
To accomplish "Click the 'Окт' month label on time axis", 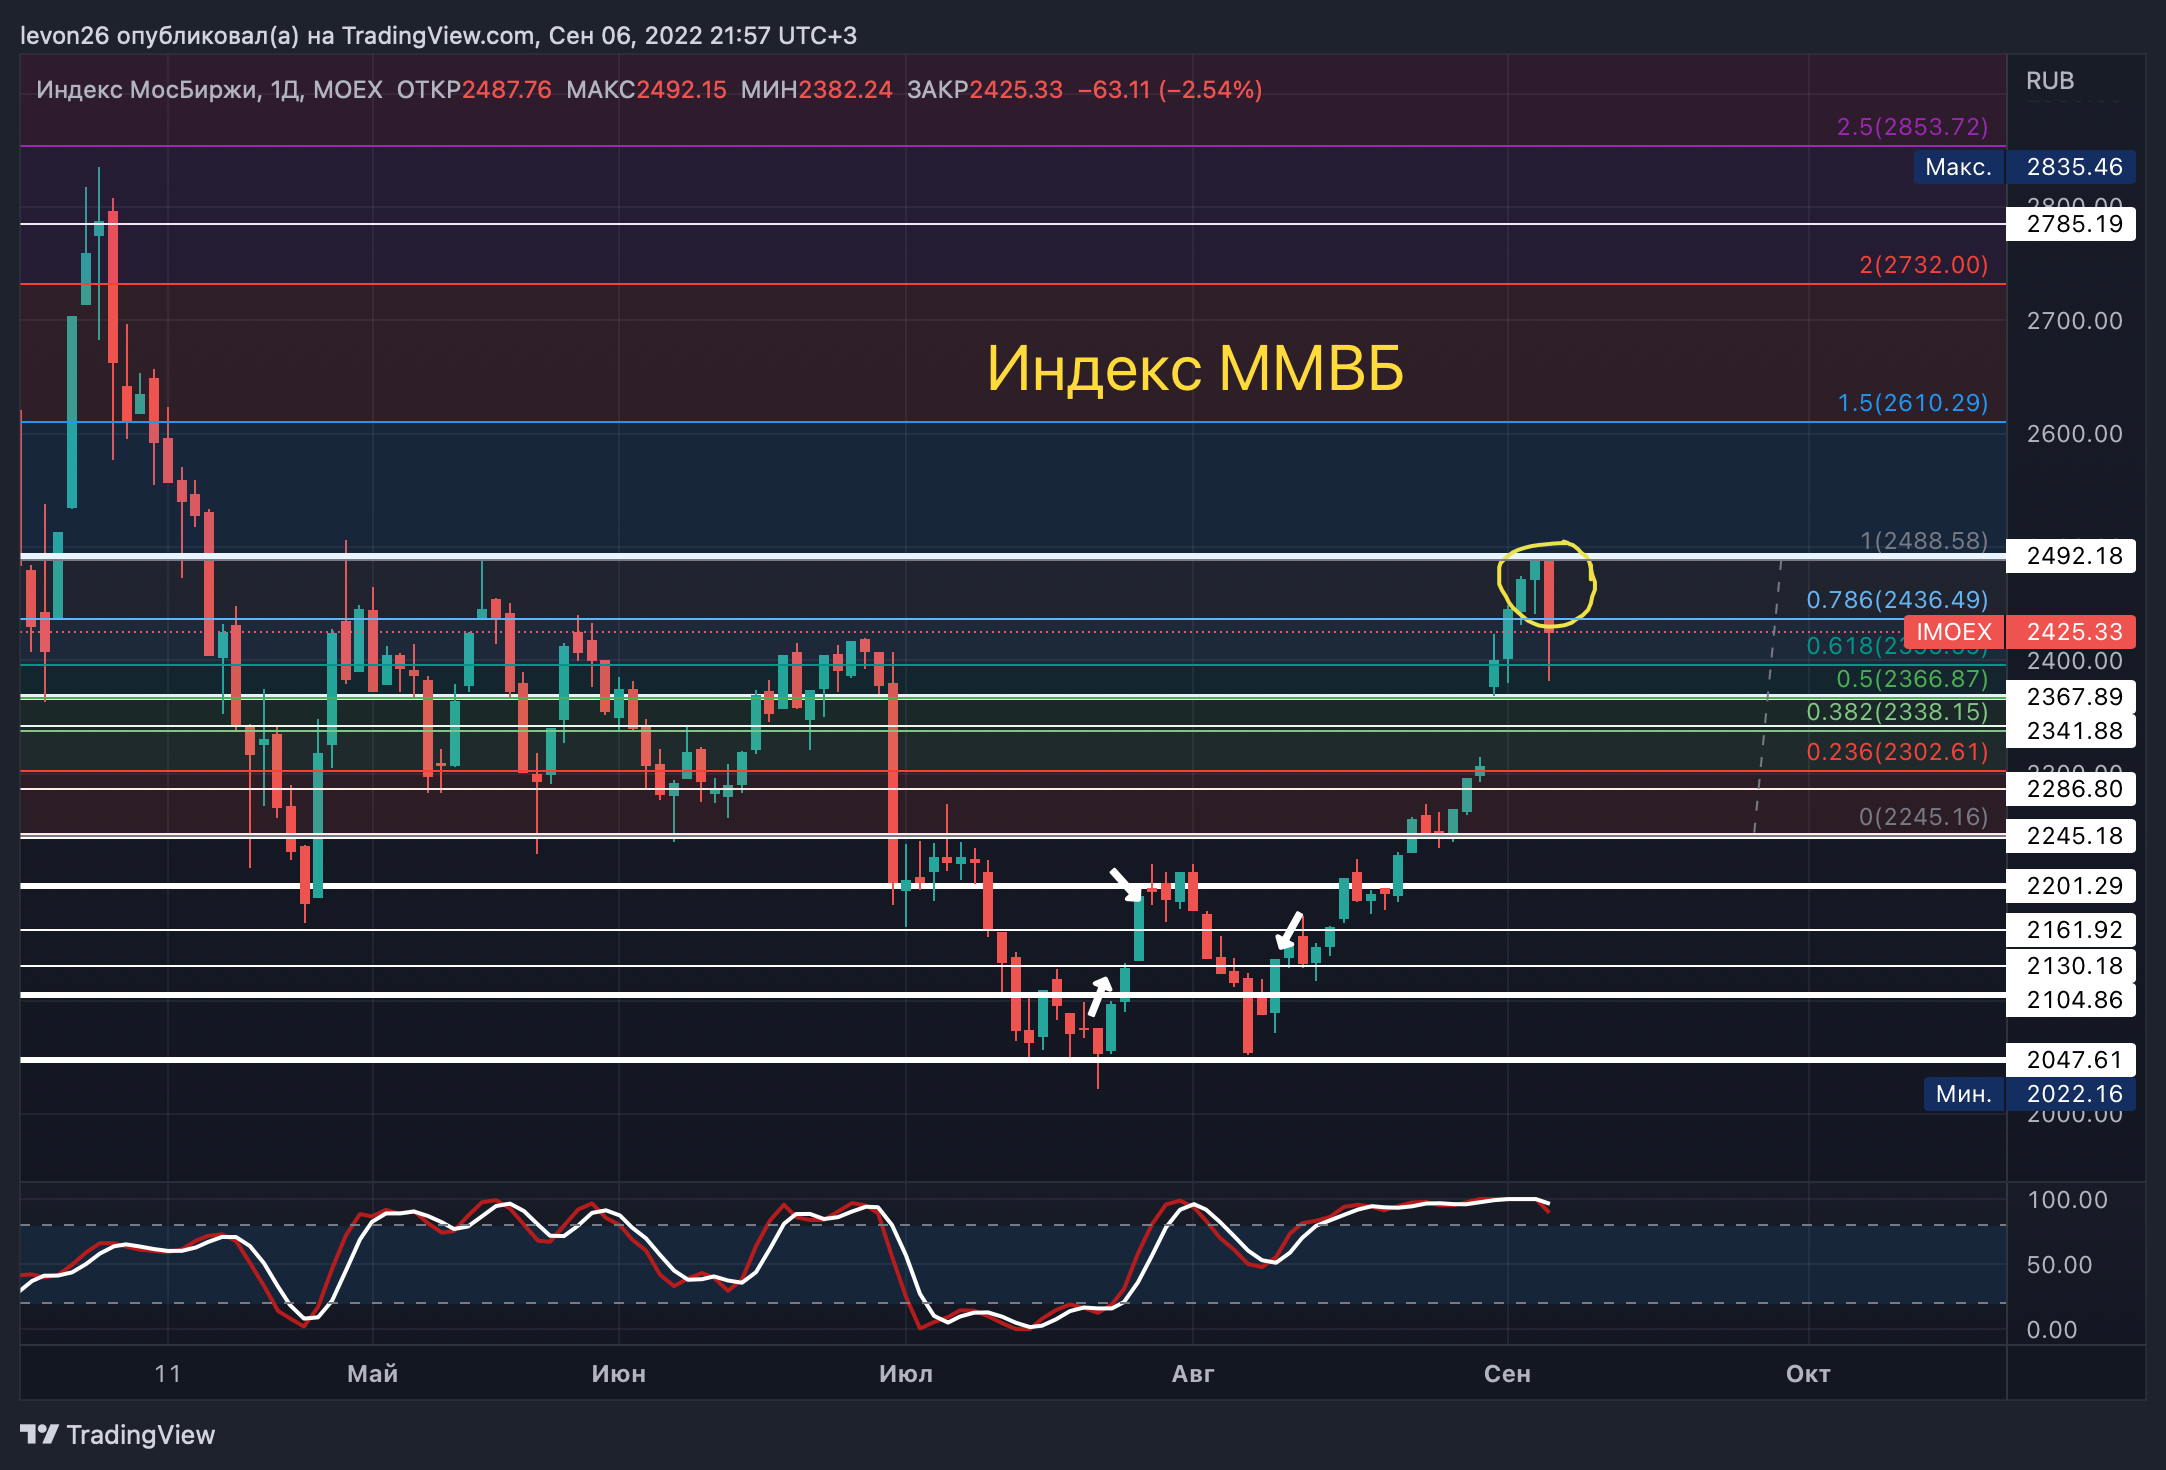I will click(x=1808, y=1374).
